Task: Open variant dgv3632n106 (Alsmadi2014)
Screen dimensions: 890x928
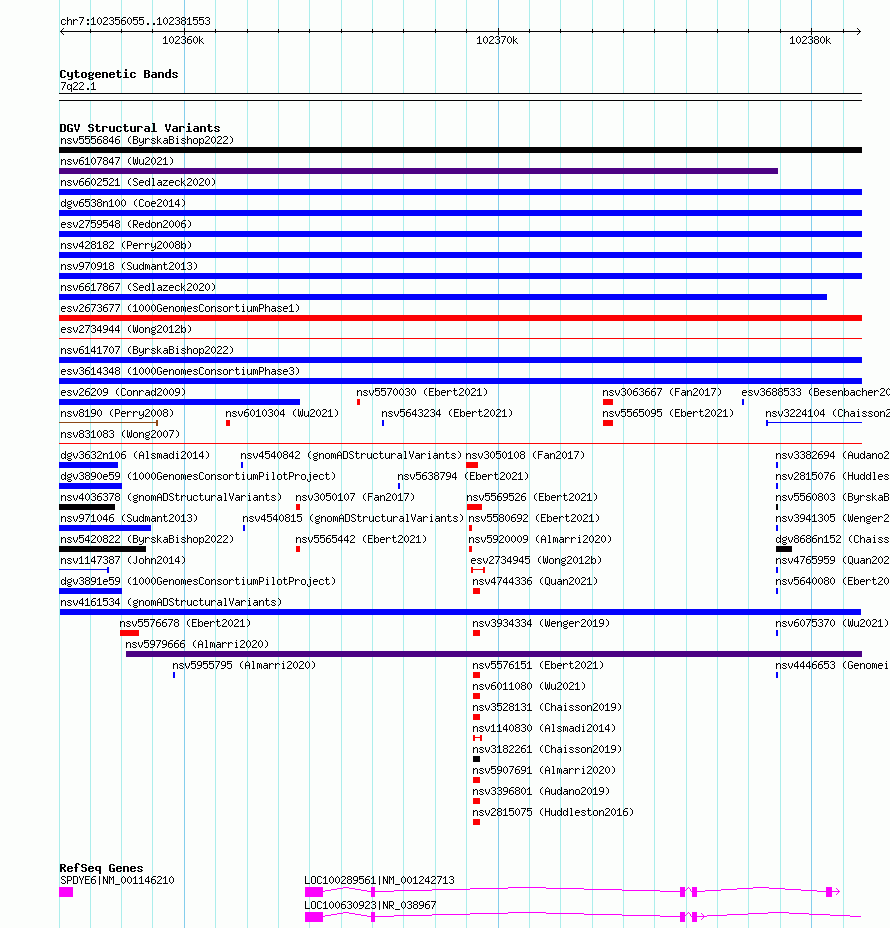Action: pos(135,455)
